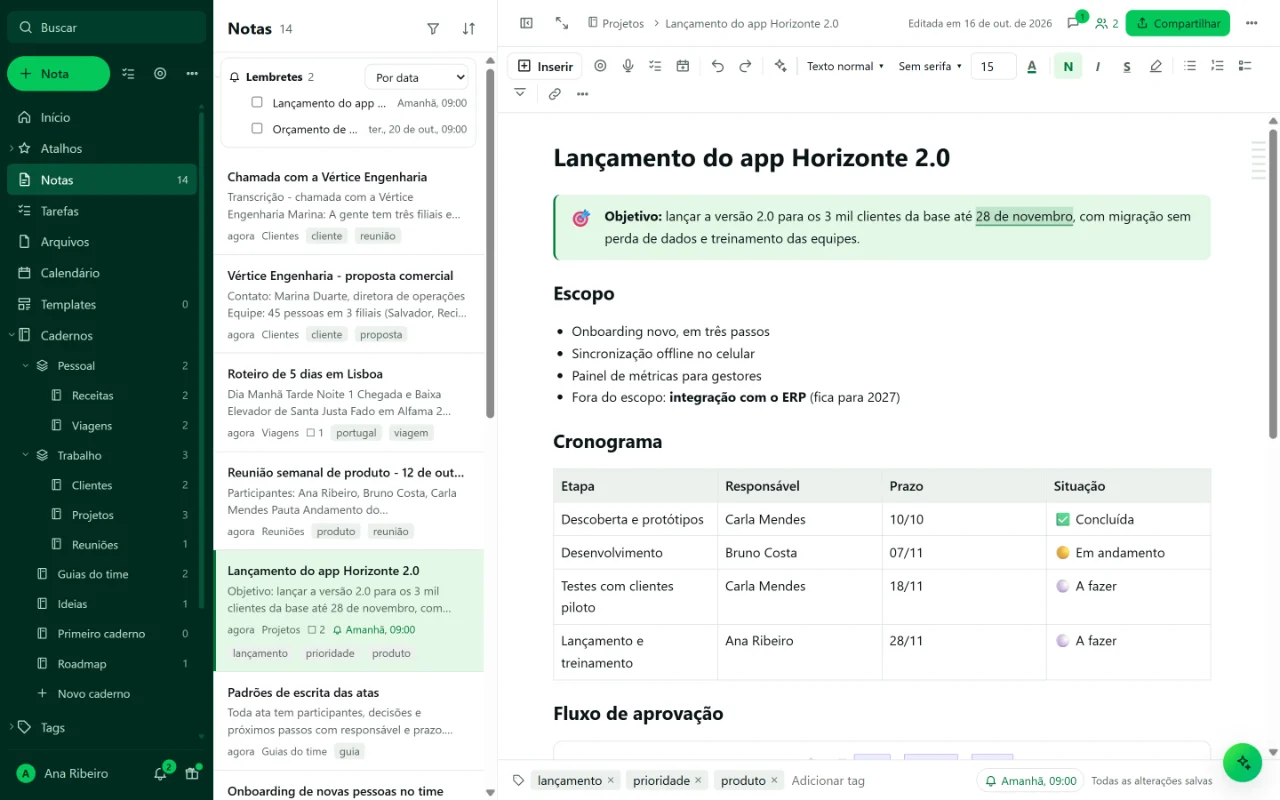Image resolution: width=1280 pixels, height=800 pixels.
Task: Open notifications bell beside Ana Ribeiro
Action: [x=160, y=773]
